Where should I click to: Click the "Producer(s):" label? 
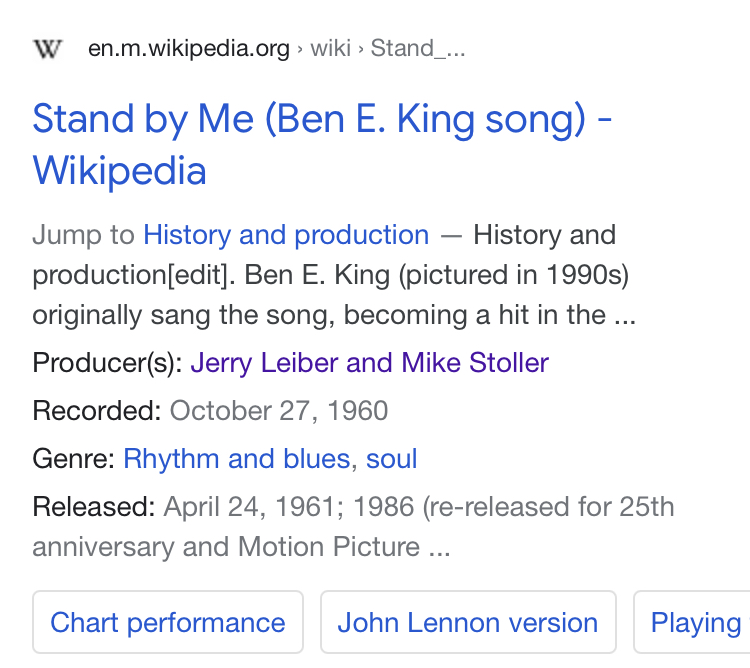(107, 362)
